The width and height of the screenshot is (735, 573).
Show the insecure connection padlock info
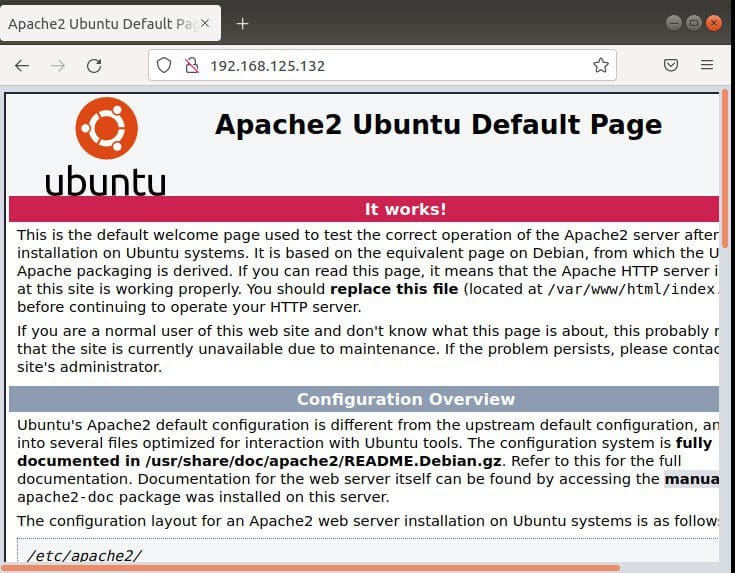pyautogui.click(x=191, y=65)
